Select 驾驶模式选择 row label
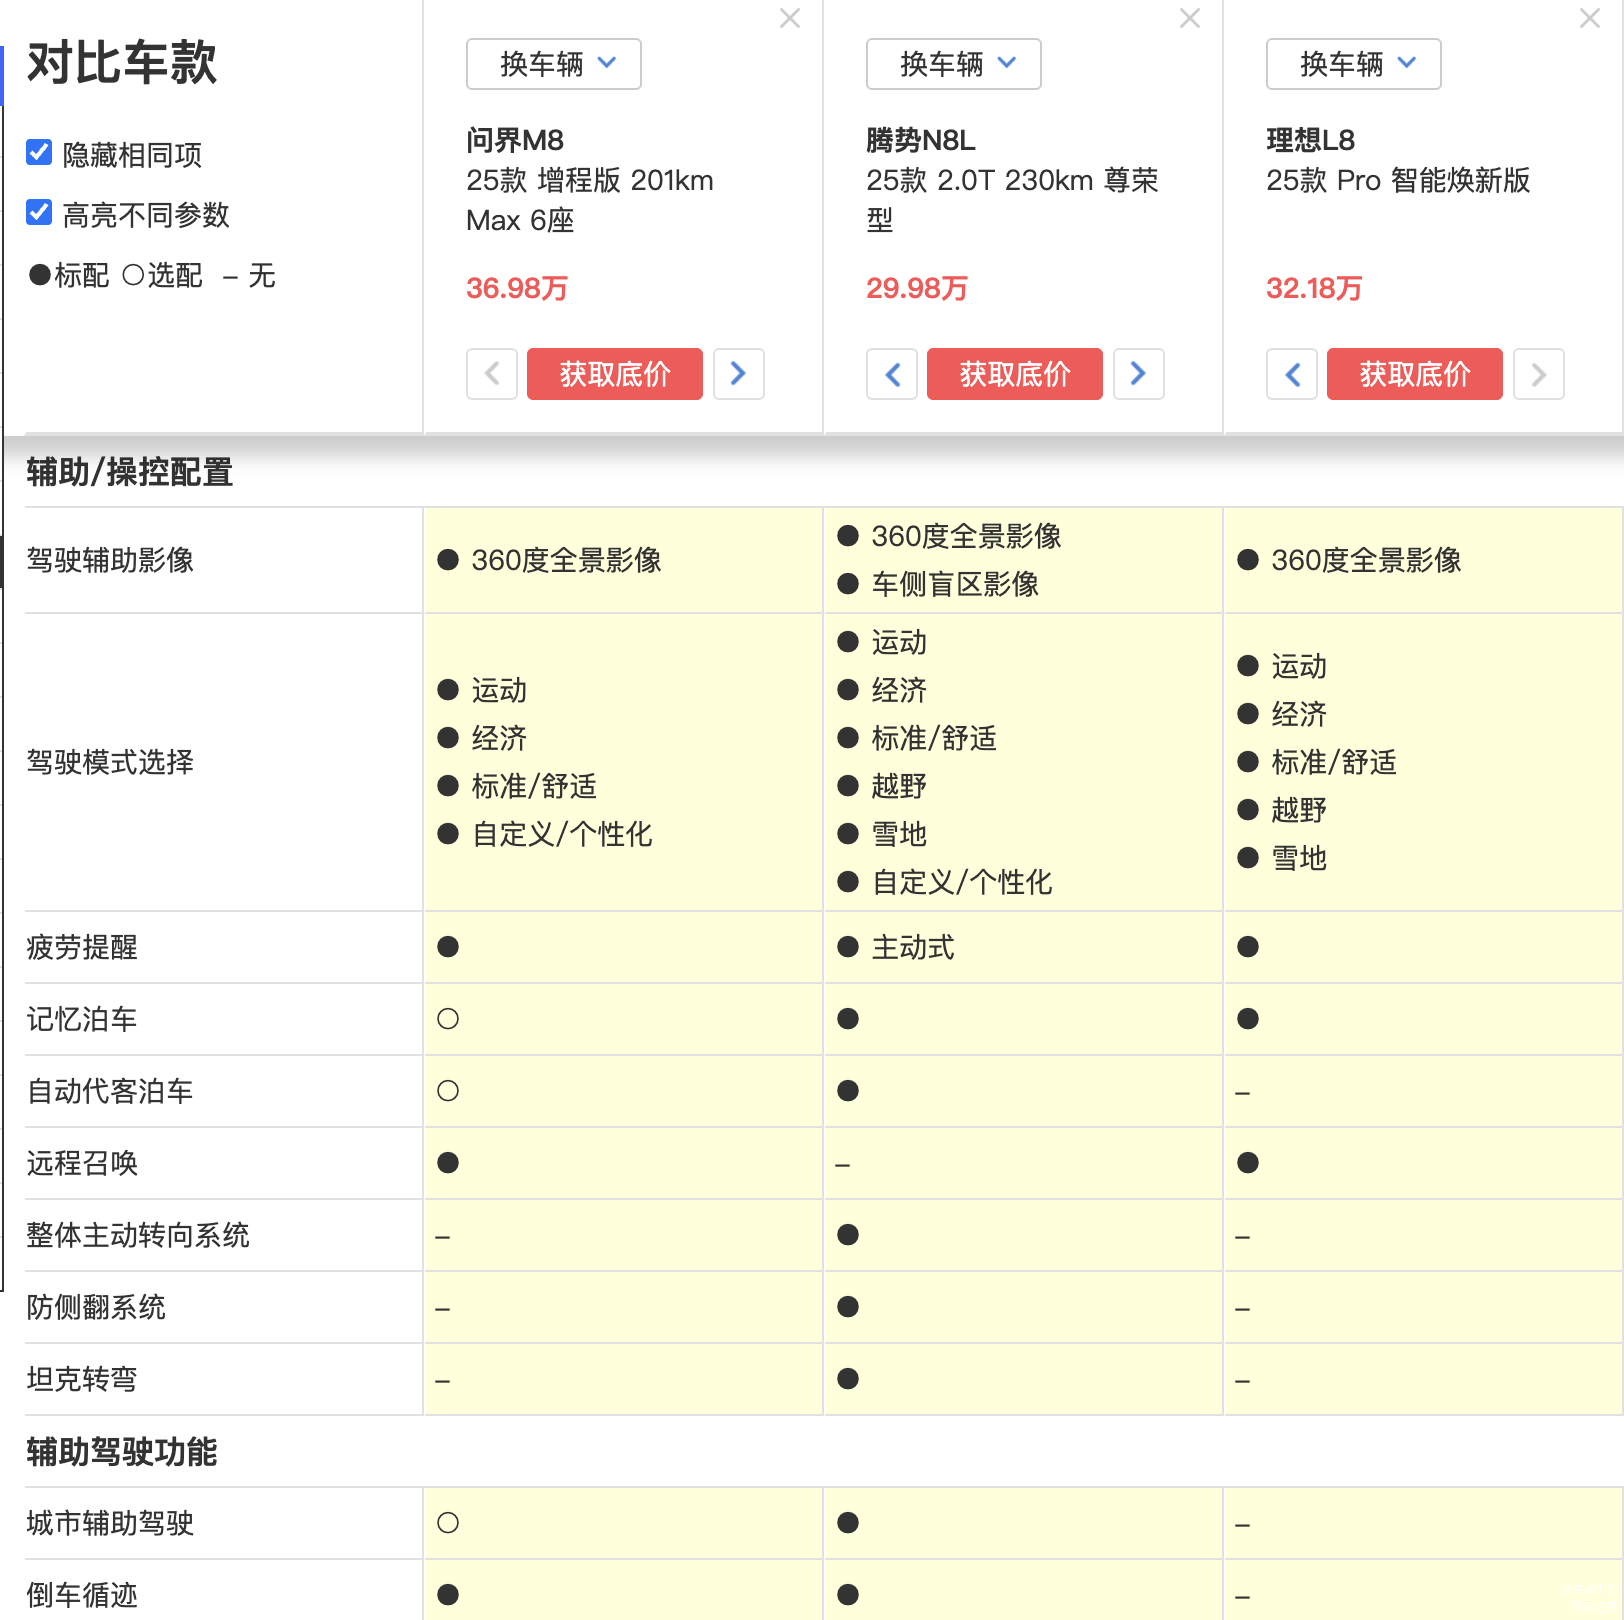 tap(110, 762)
